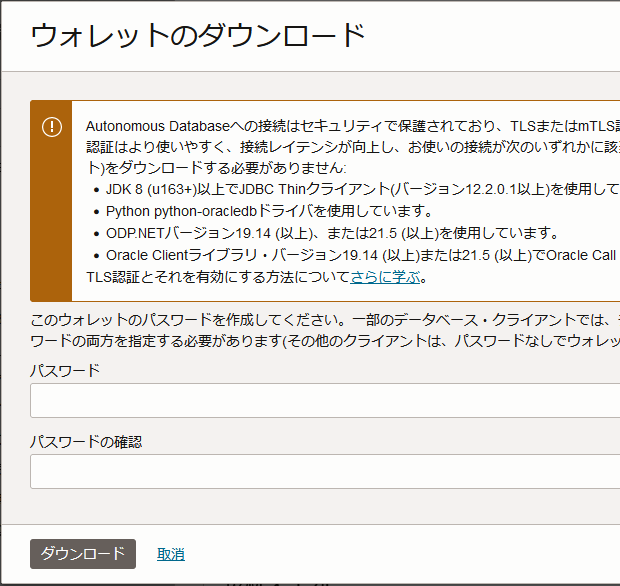Image resolution: width=620 pixels, height=586 pixels.
Task: Click the 取消 cancel link
Action: 171,554
